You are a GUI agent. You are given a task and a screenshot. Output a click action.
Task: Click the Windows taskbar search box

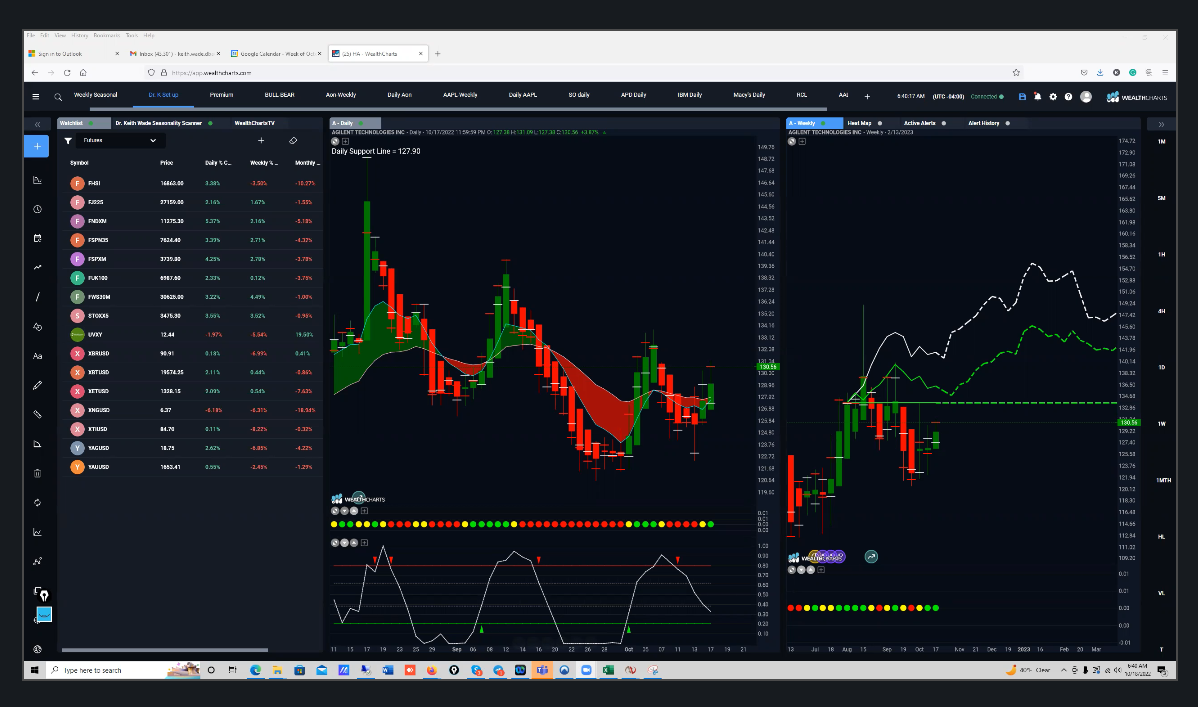pyautogui.click(x=124, y=670)
